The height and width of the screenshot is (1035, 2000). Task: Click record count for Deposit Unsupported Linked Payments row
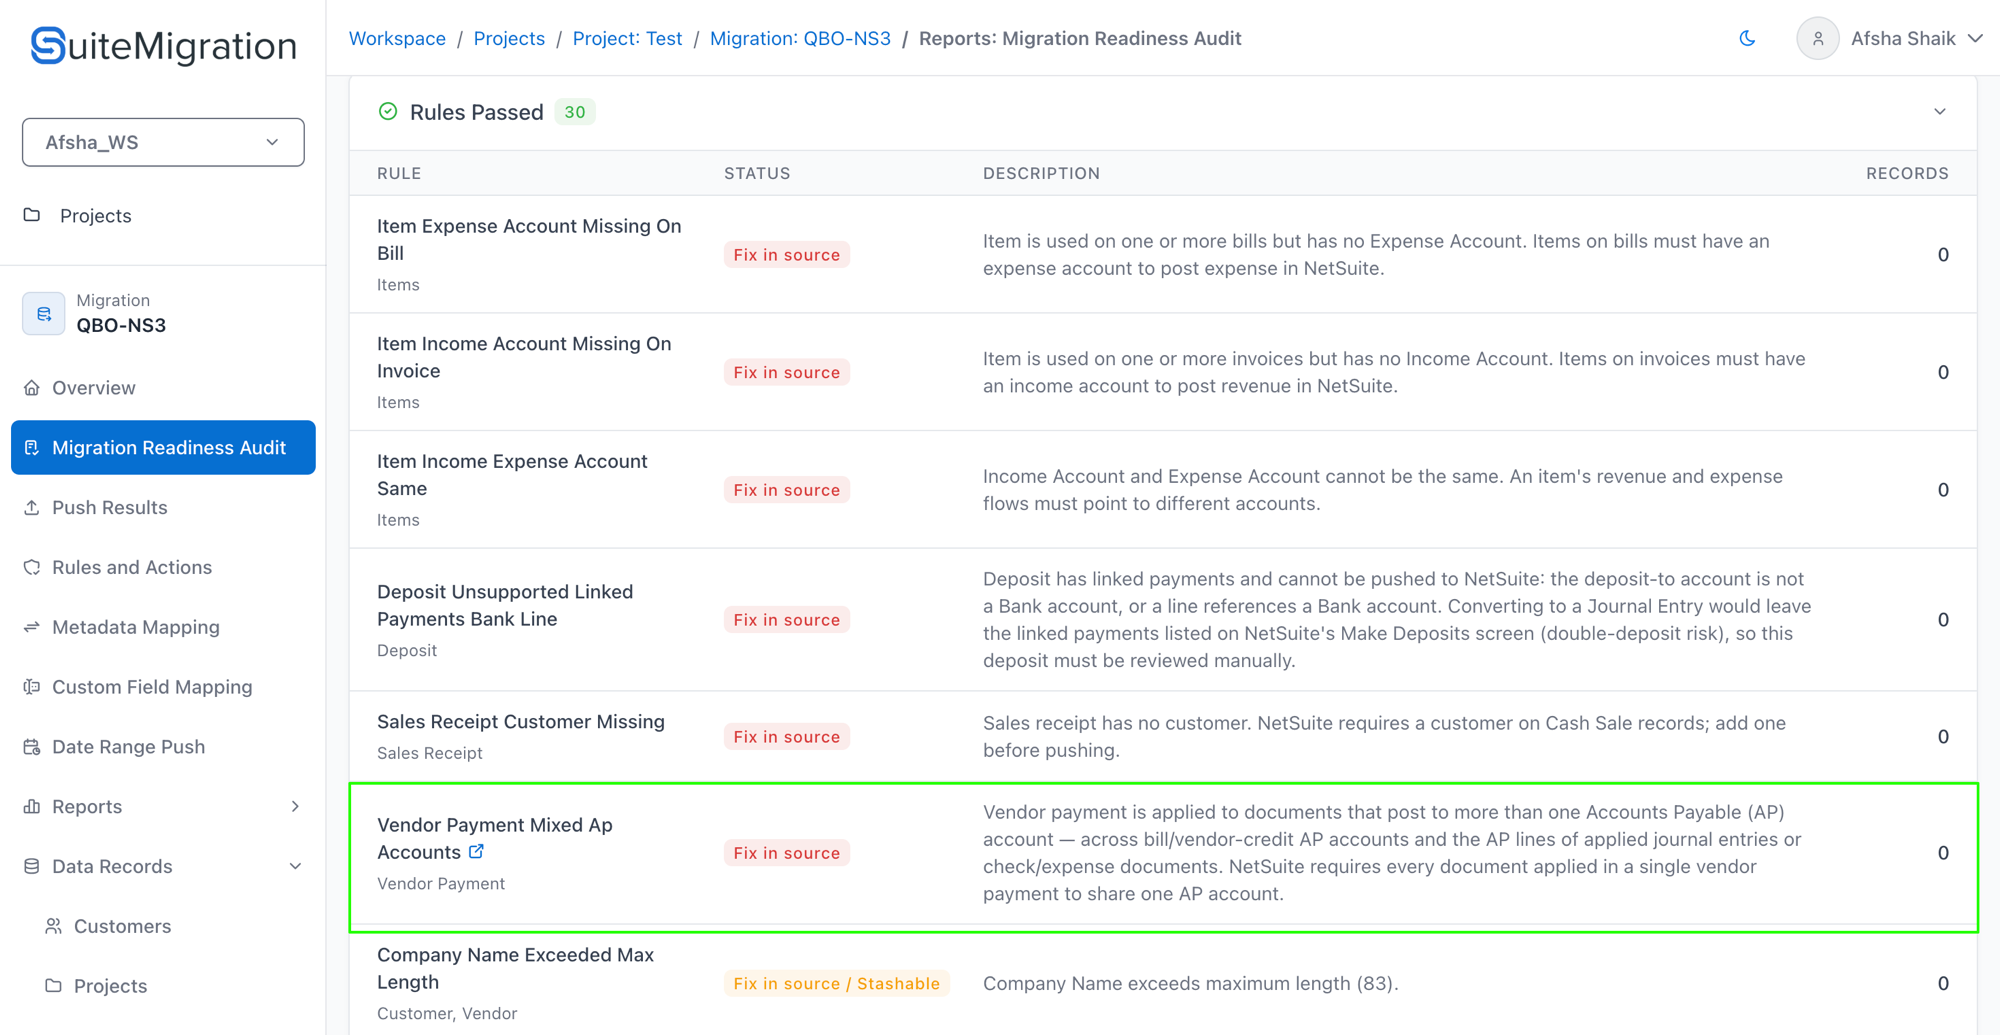point(1943,620)
